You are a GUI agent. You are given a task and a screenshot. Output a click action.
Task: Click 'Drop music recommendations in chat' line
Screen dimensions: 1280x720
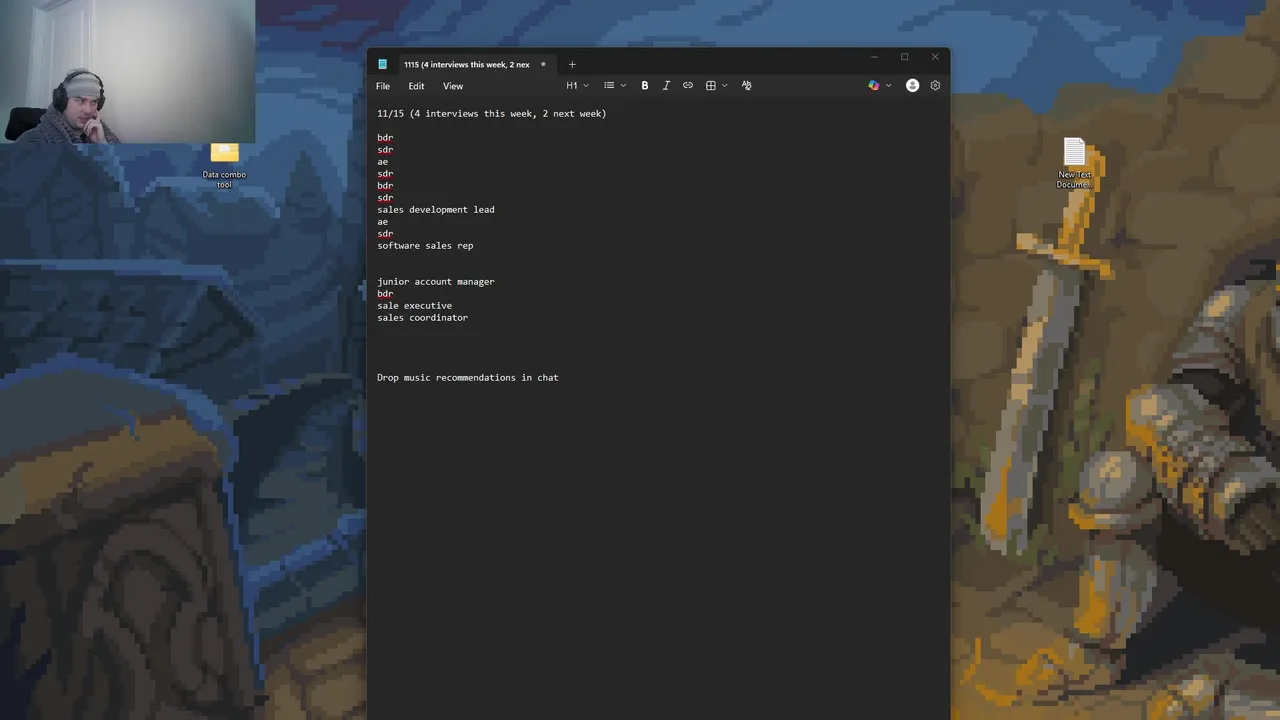(468, 378)
